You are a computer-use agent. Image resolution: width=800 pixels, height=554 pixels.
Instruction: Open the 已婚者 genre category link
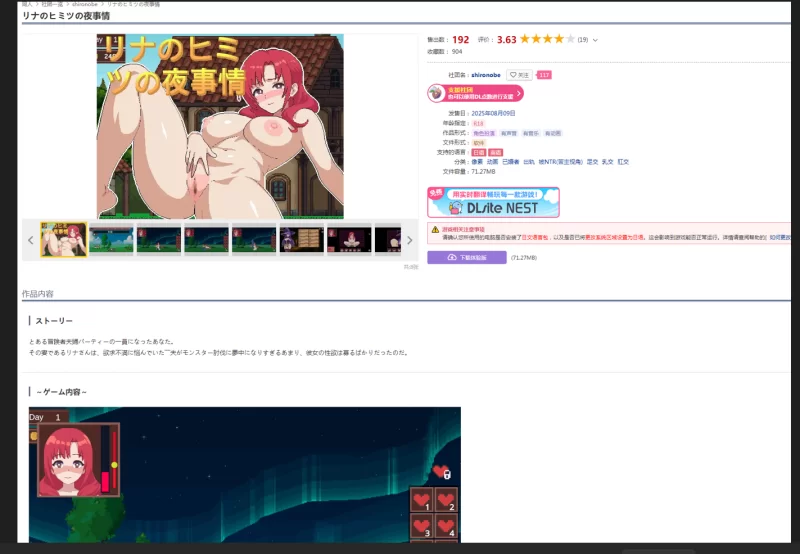510,162
